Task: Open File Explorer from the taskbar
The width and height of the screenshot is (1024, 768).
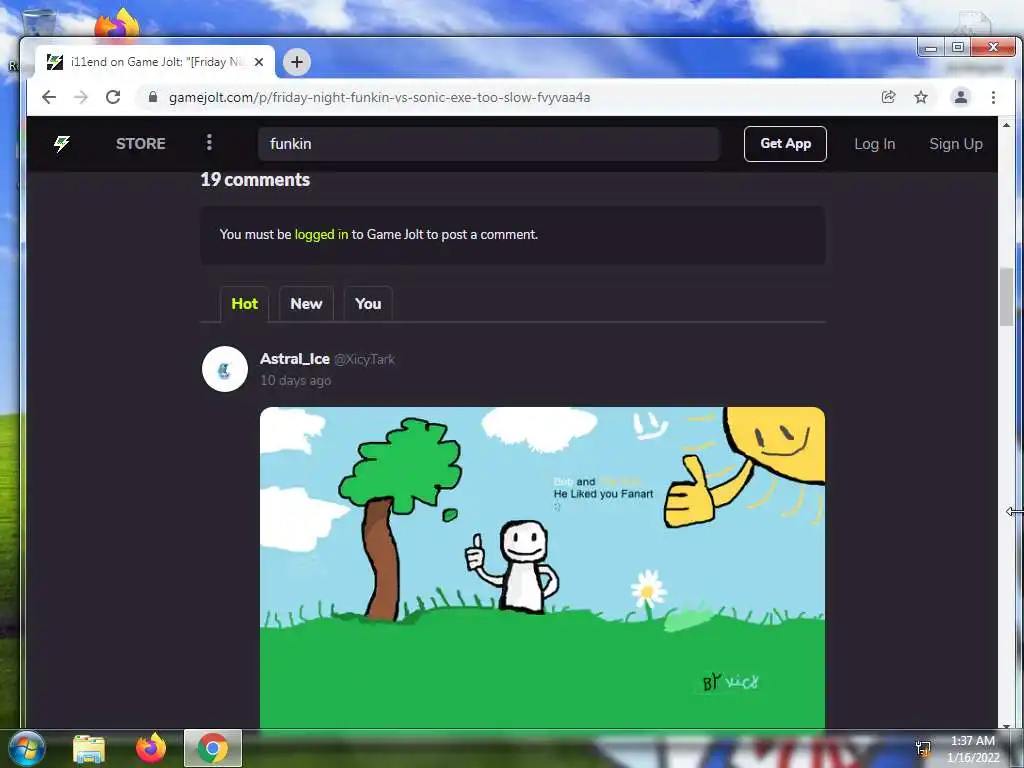Action: coord(89,748)
